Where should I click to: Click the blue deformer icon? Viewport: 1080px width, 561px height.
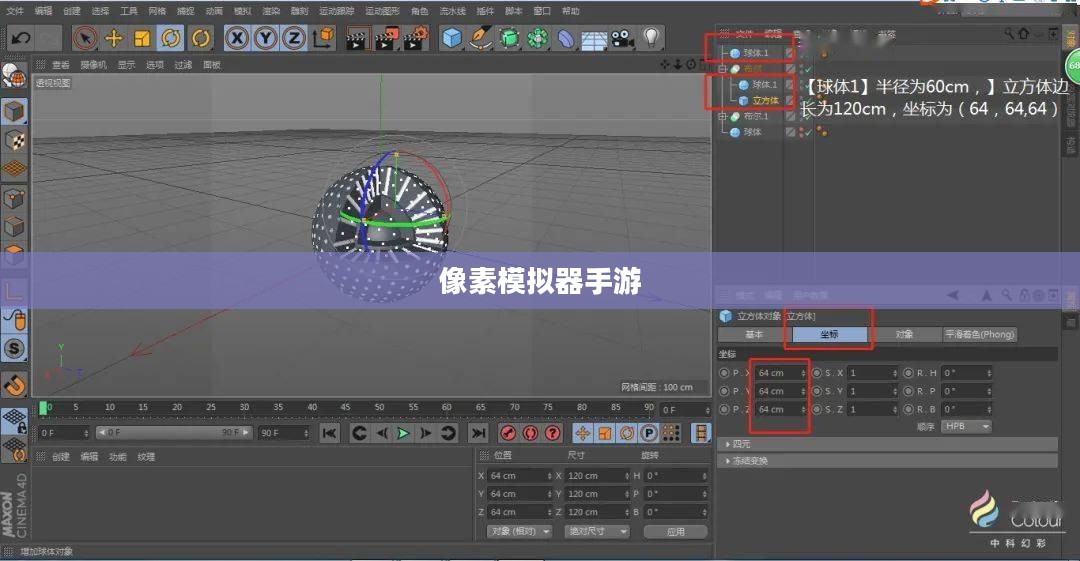point(565,39)
